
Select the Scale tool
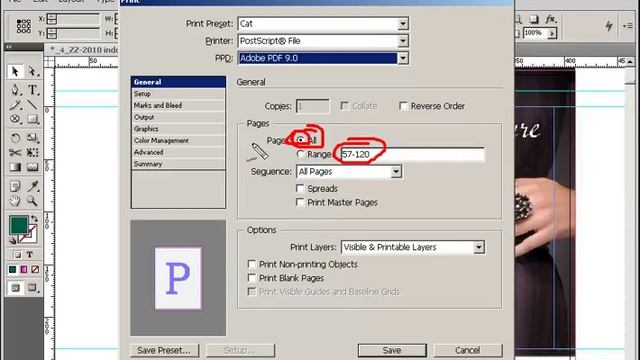(x=32, y=138)
